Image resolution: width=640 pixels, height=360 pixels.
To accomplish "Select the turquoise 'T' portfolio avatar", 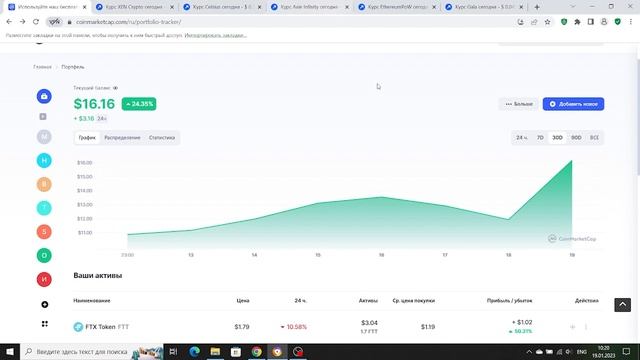I will 44,208.
